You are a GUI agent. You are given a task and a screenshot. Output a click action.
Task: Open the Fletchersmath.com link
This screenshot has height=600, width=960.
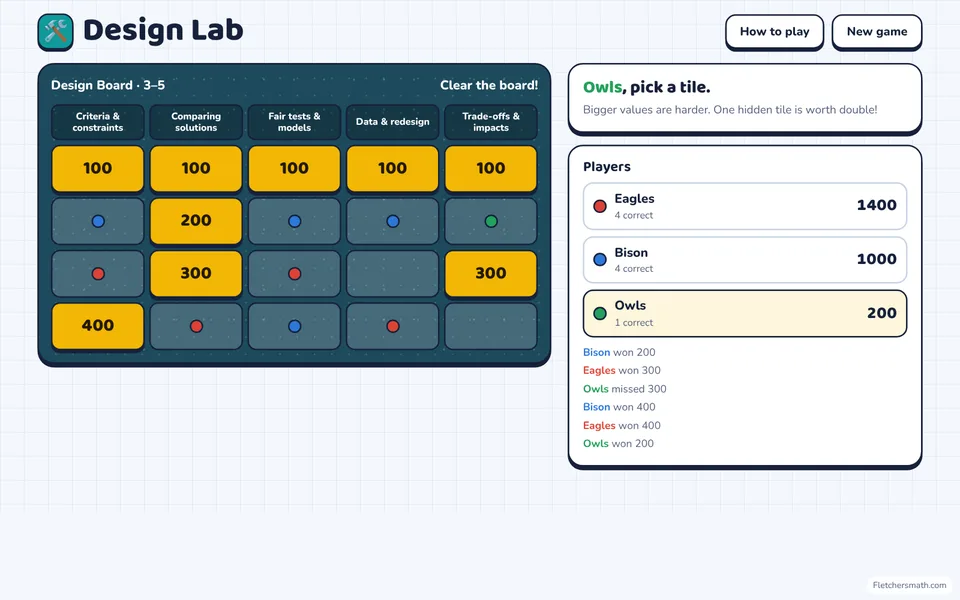pos(909,585)
